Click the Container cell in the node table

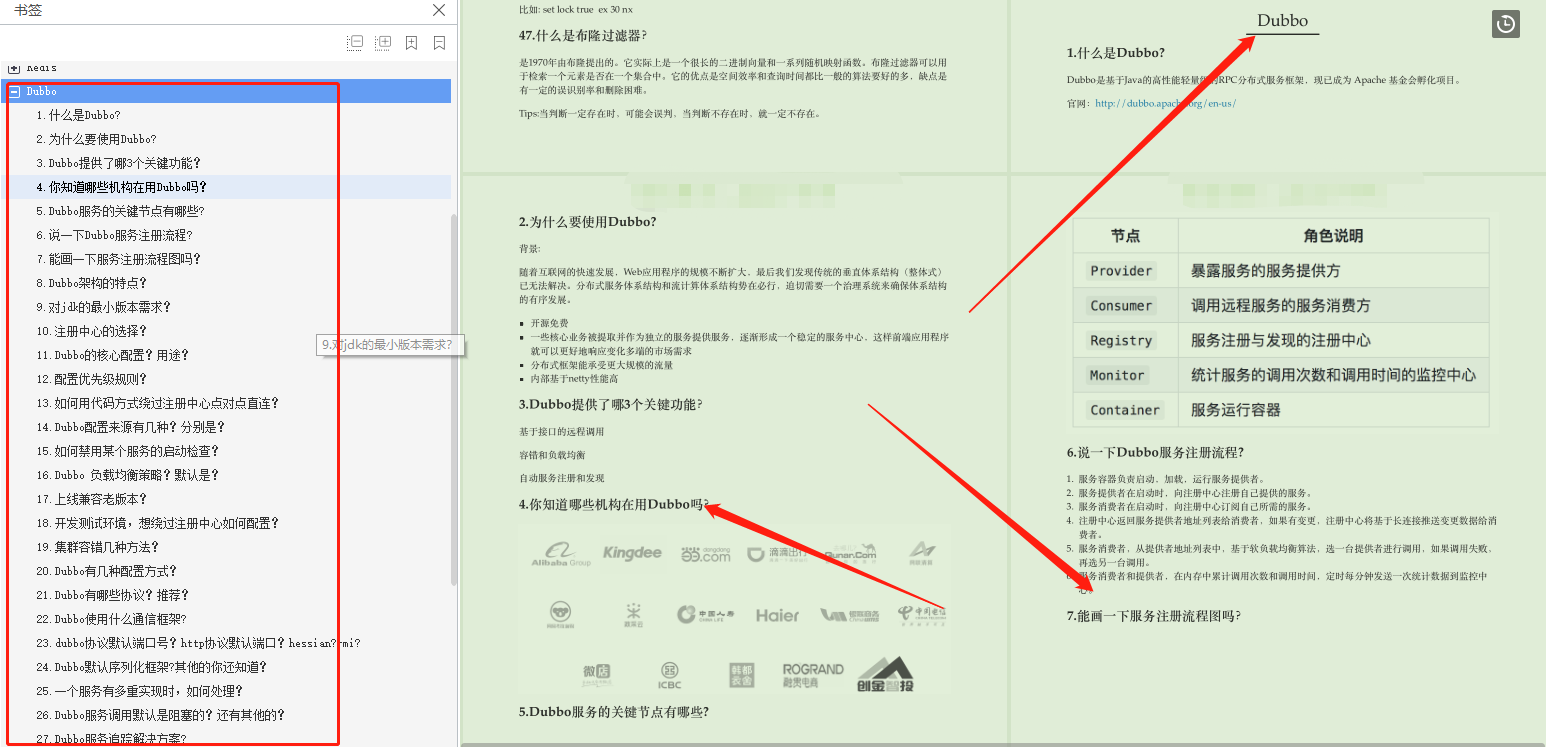1125,410
